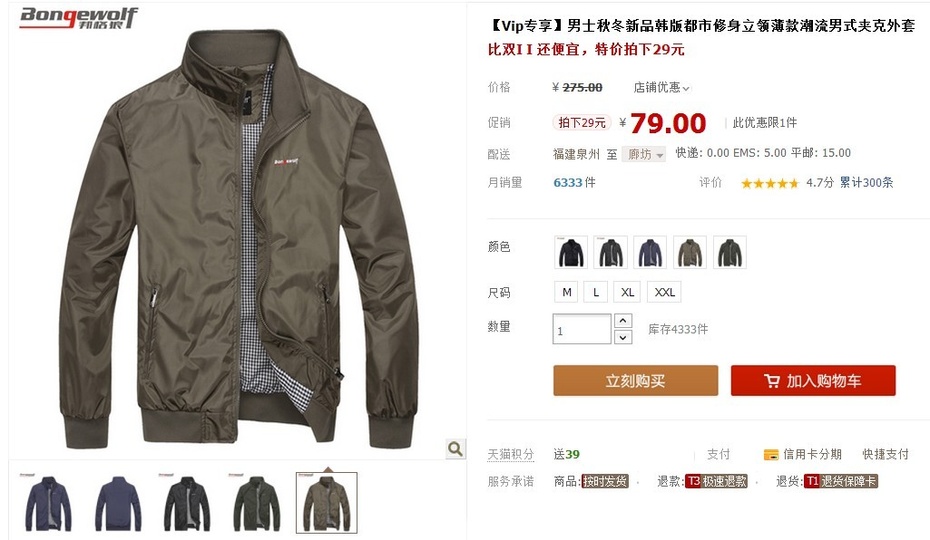This screenshot has width=930, height=540.
Task: Click the T3 极速退款 badge
Action: coord(716,481)
